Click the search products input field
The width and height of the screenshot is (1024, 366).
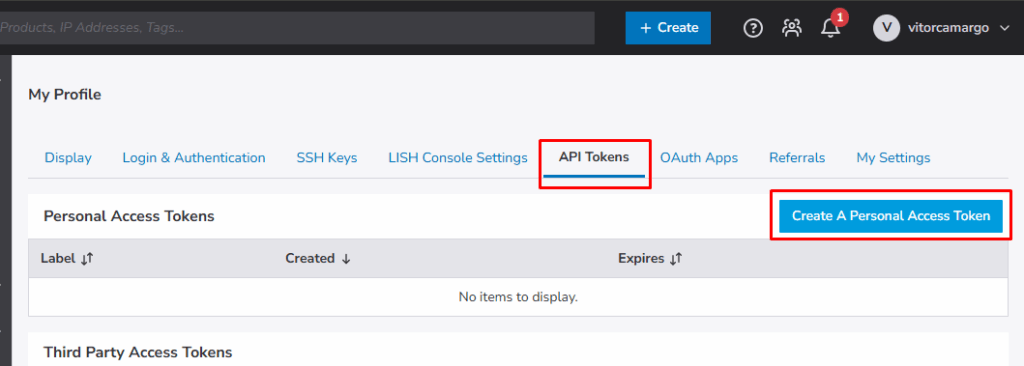click(x=297, y=28)
